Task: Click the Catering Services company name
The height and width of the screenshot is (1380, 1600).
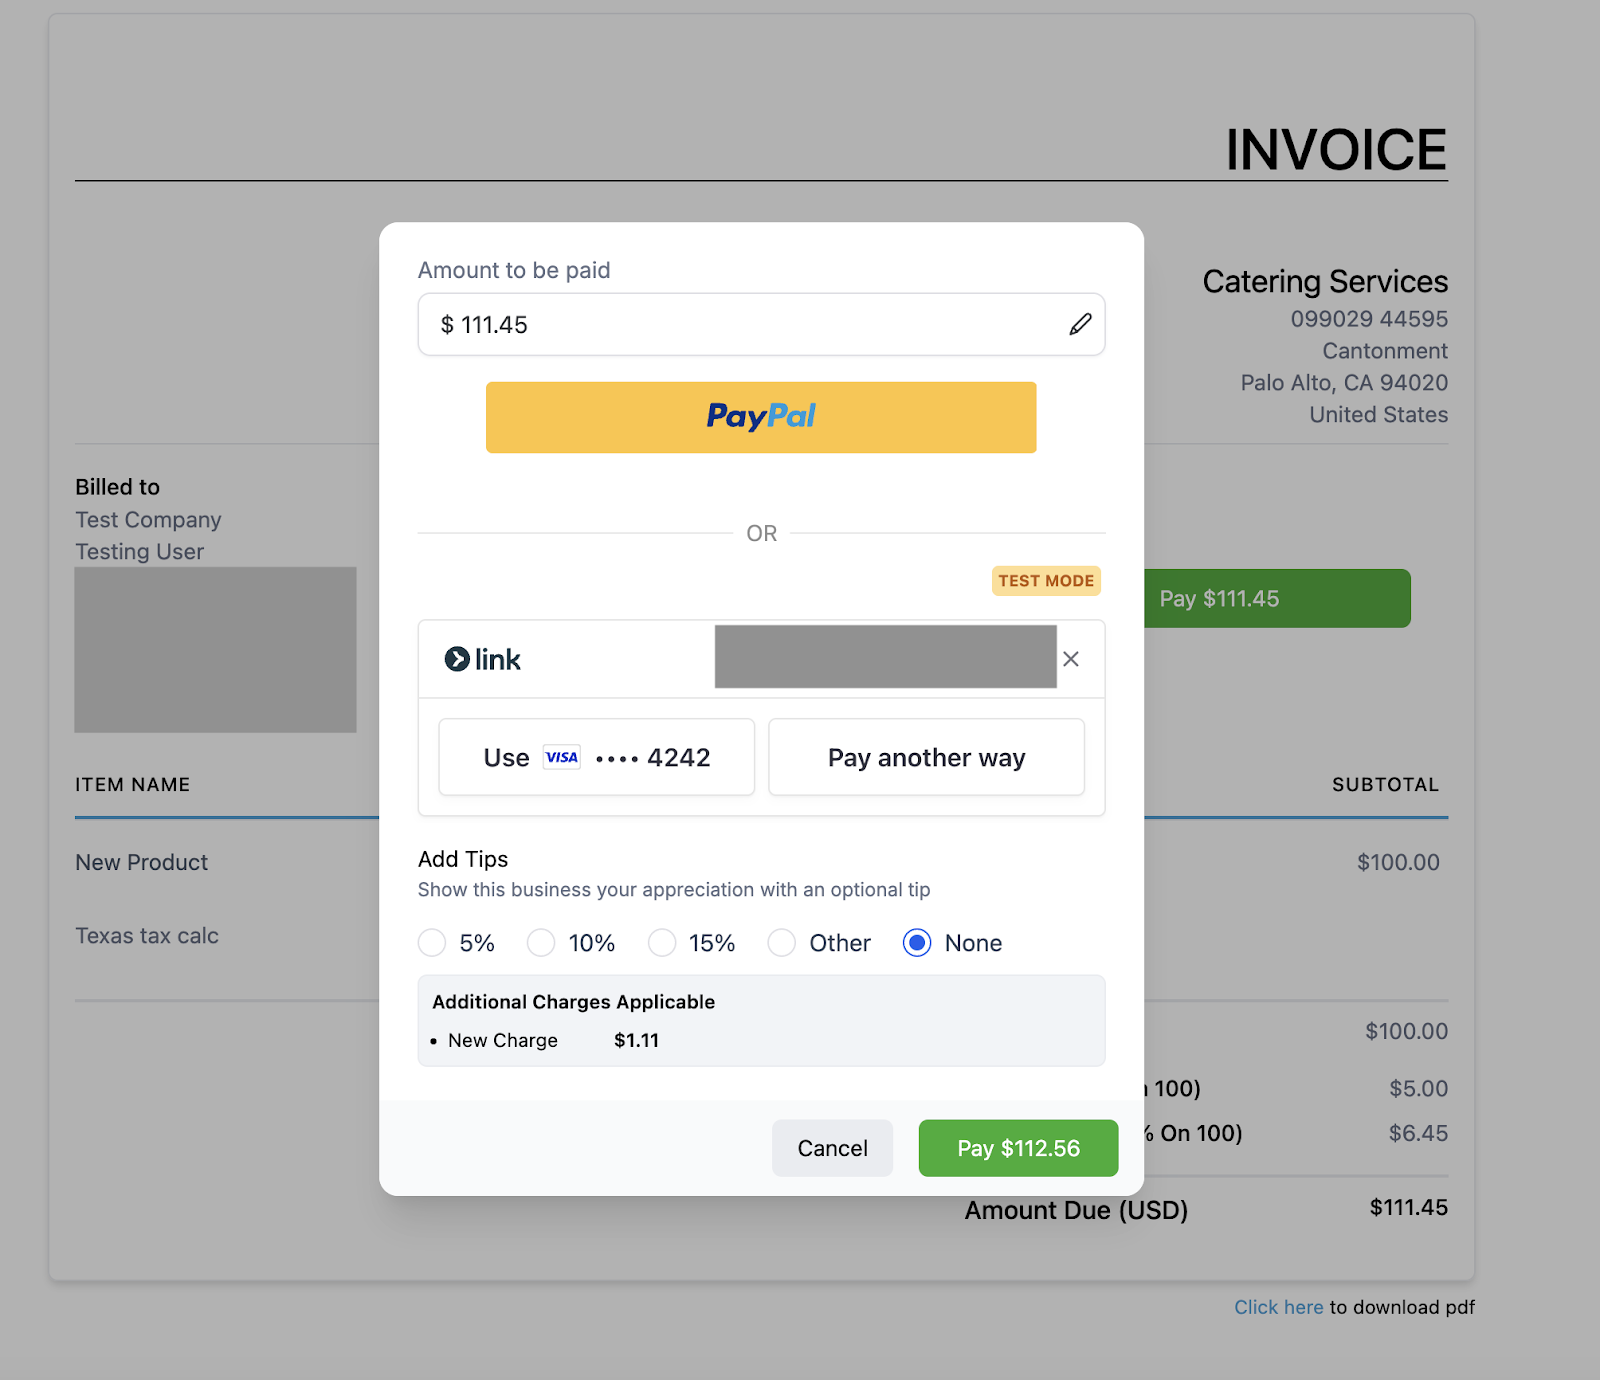Action: pyautogui.click(x=1325, y=282)
